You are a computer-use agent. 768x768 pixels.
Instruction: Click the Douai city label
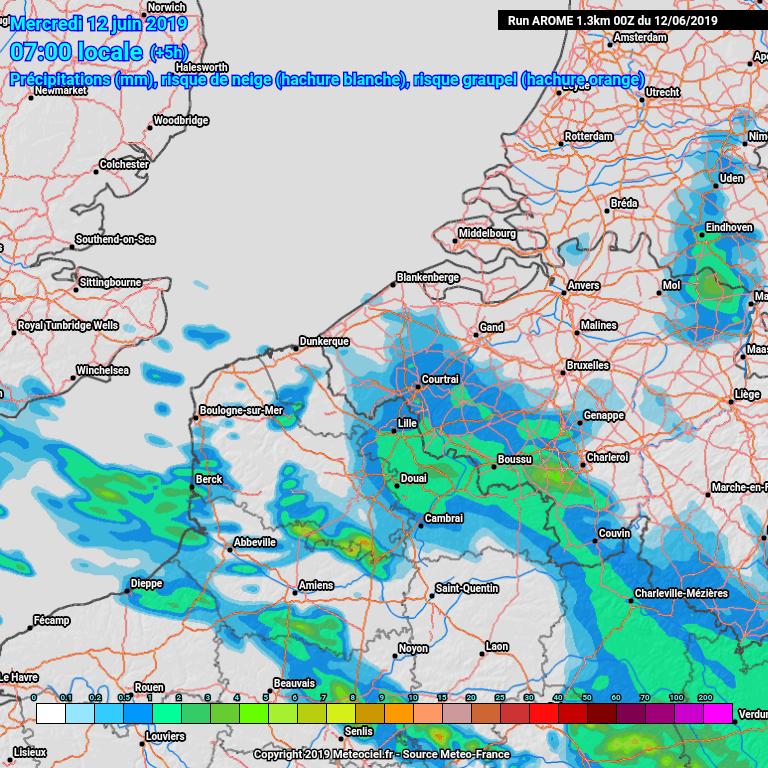click(x=413, y=478)
